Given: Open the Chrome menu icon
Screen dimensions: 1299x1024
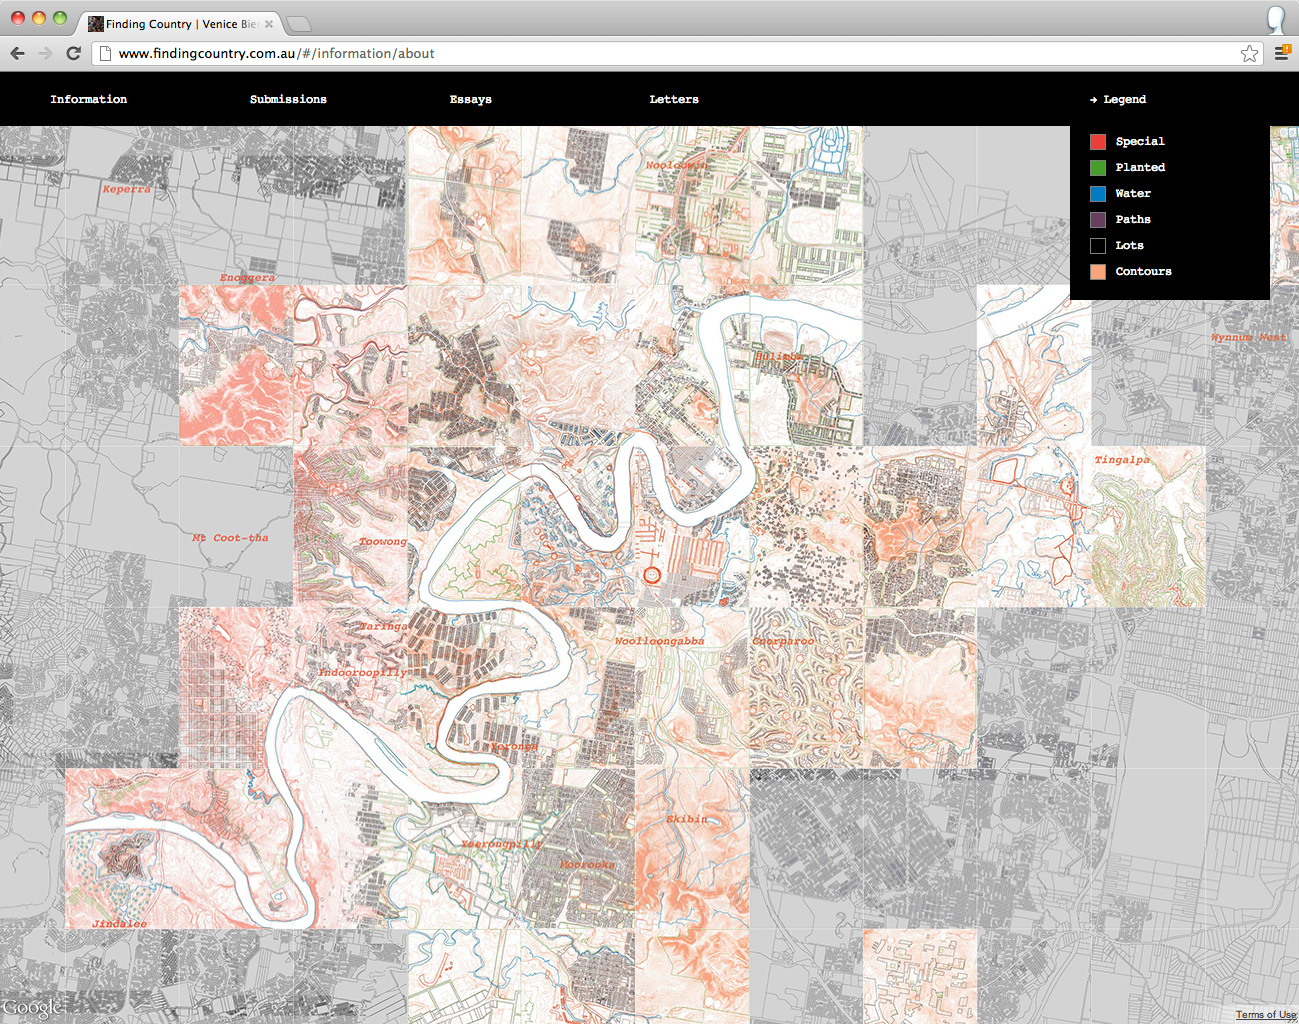Looking at the screenshot, I should (x=1281, y=53).
